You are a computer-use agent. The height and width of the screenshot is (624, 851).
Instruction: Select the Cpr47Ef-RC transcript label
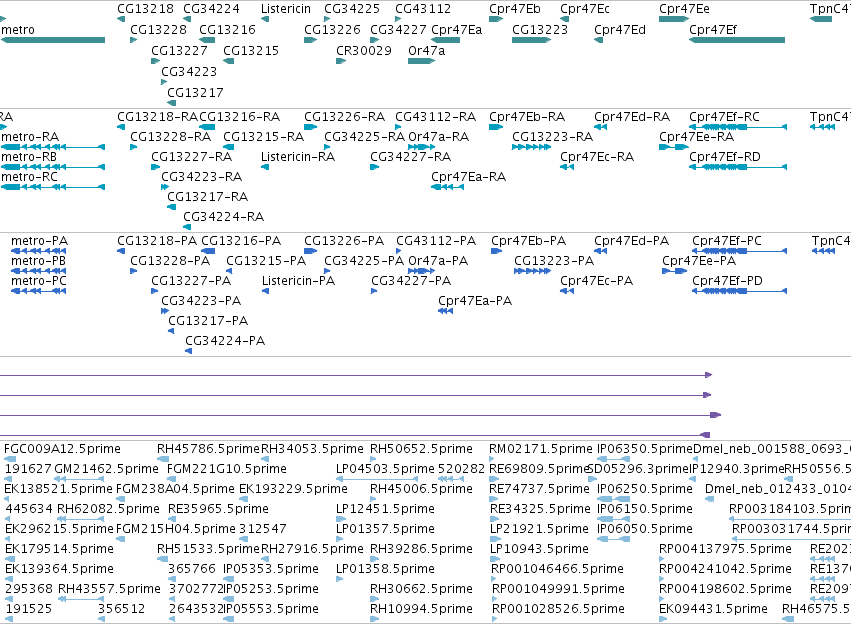click(724, 117)
